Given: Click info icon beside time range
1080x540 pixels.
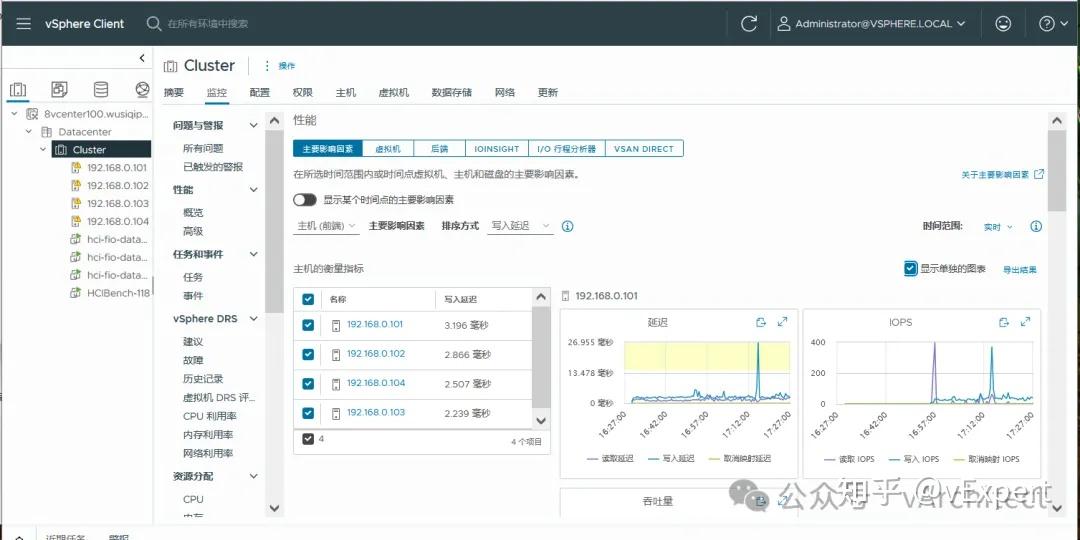Looking at the screenshot, I should (x=1036, y=226).
